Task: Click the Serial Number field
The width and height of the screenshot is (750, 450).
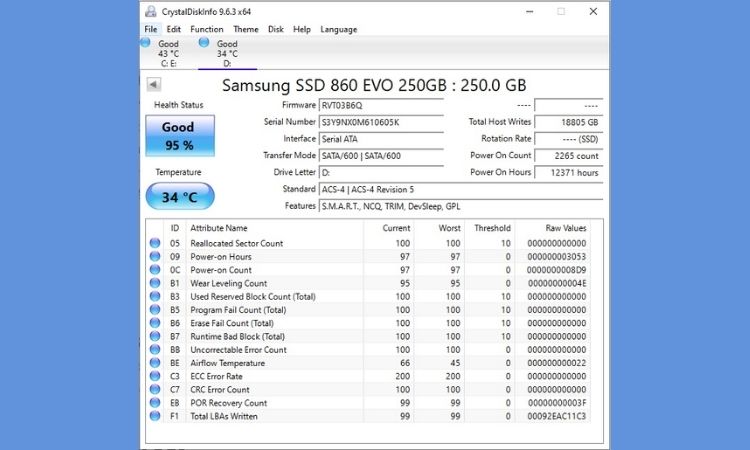Action: point(381,122)
